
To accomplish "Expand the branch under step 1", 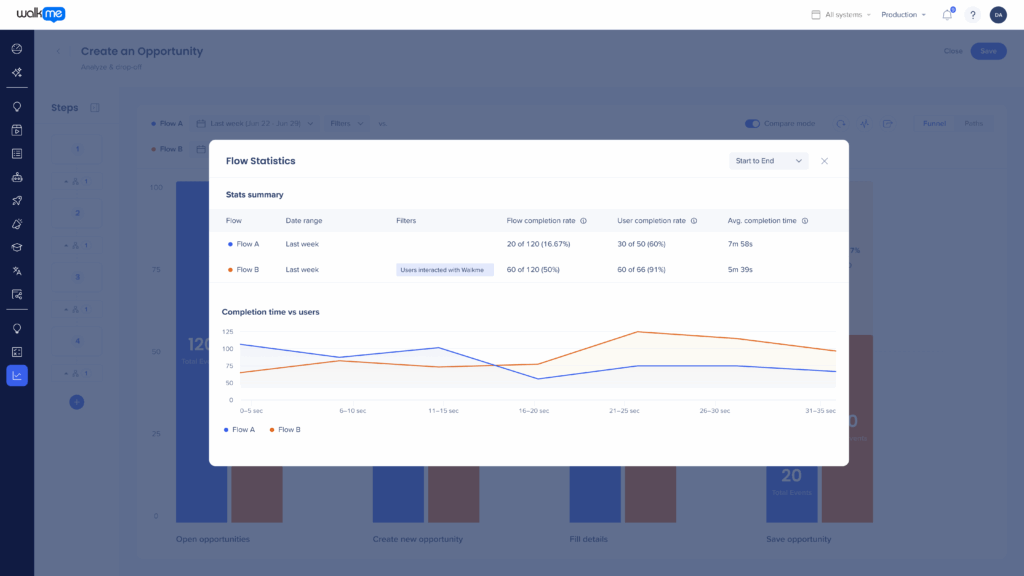I will (76, 182).
